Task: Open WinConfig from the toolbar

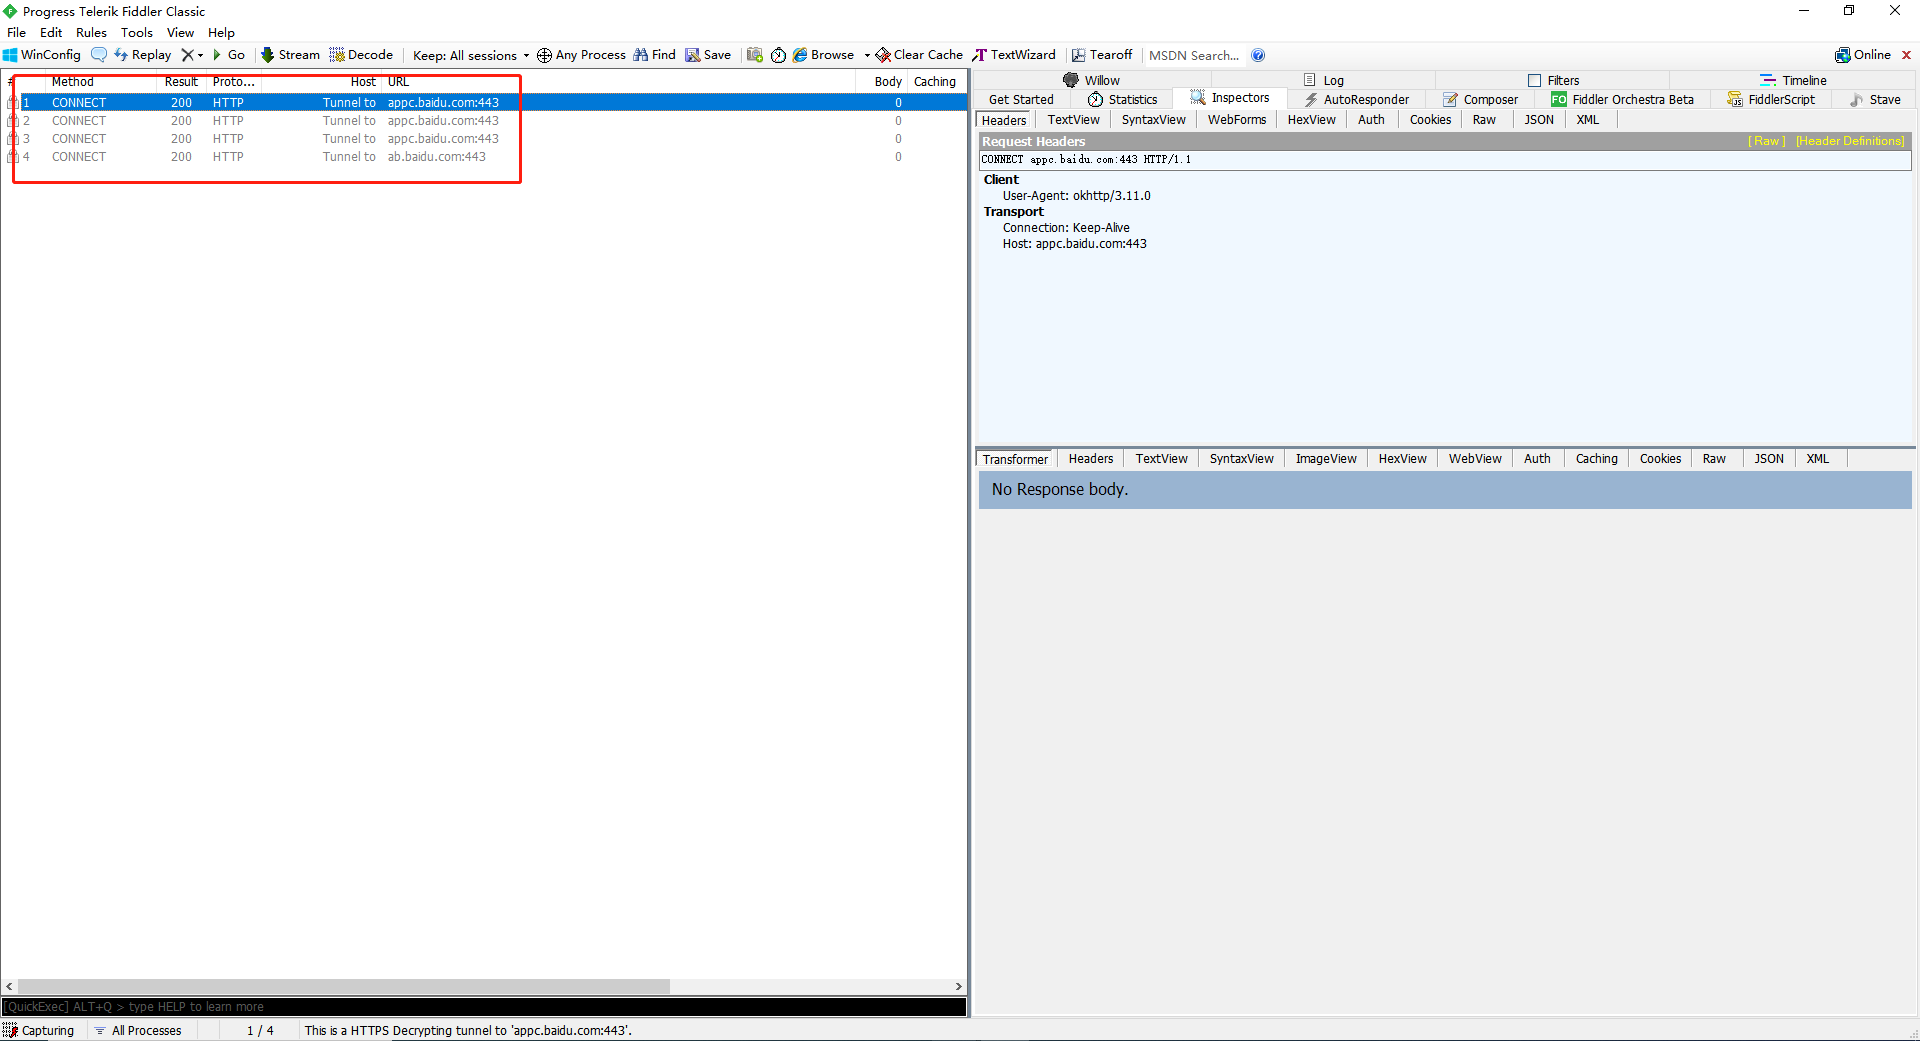Action: tap(42, 55)
